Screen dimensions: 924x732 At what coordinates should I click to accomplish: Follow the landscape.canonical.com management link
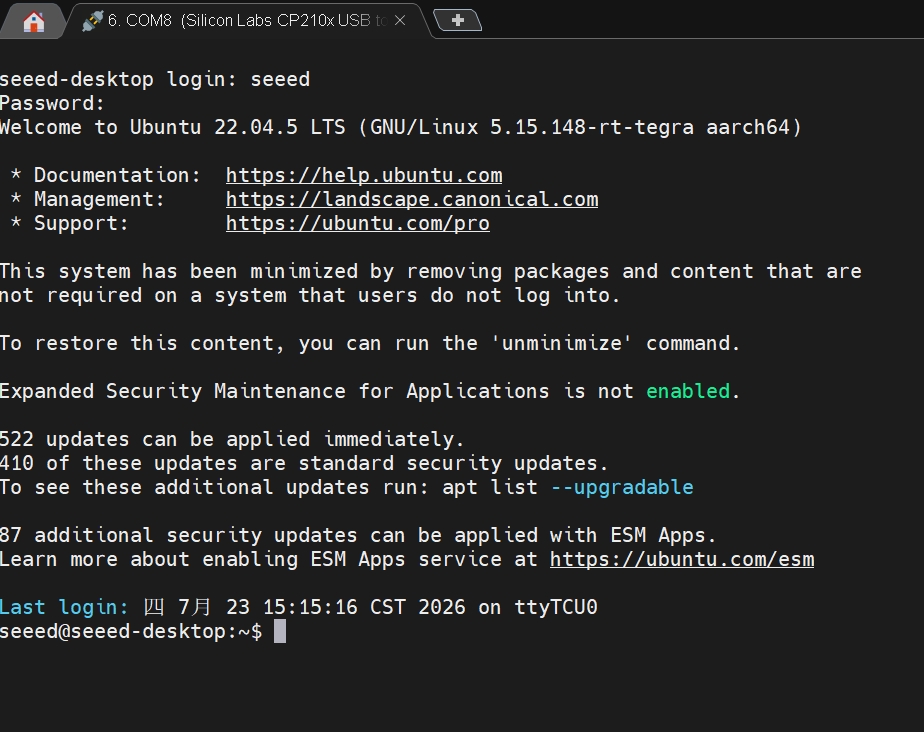412,199
